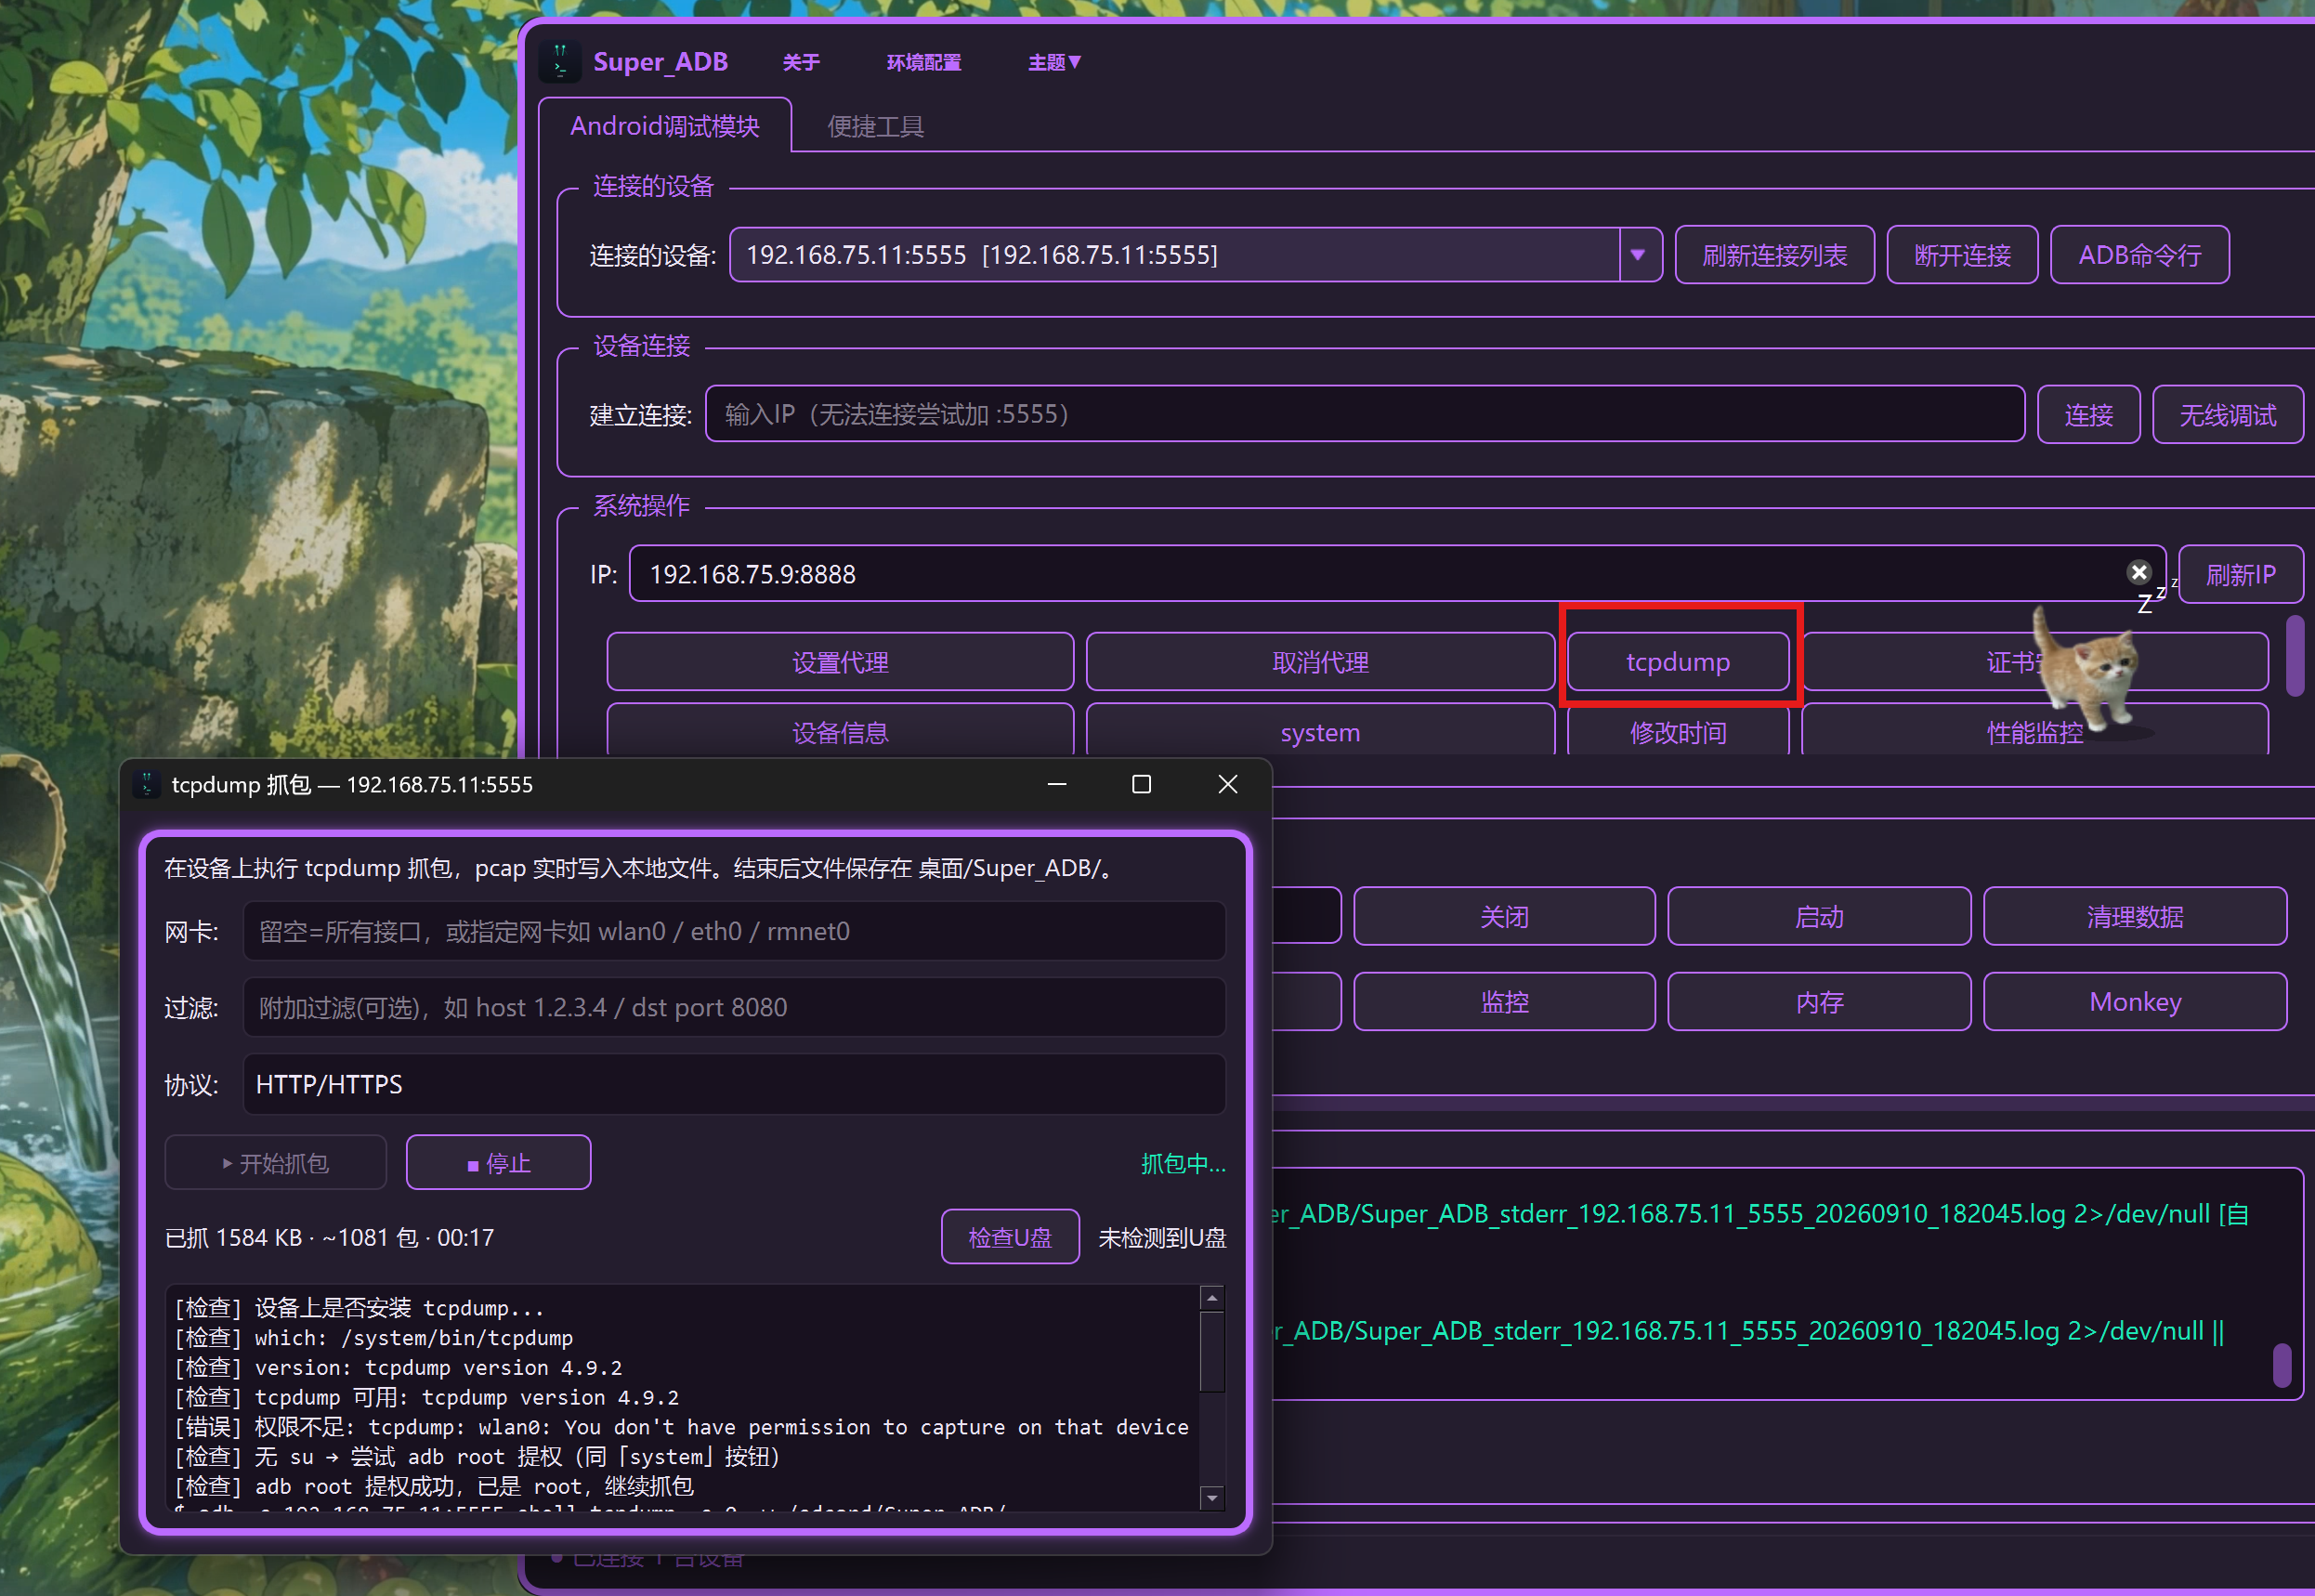Open the ADB命令行 button

point(2139,255)
